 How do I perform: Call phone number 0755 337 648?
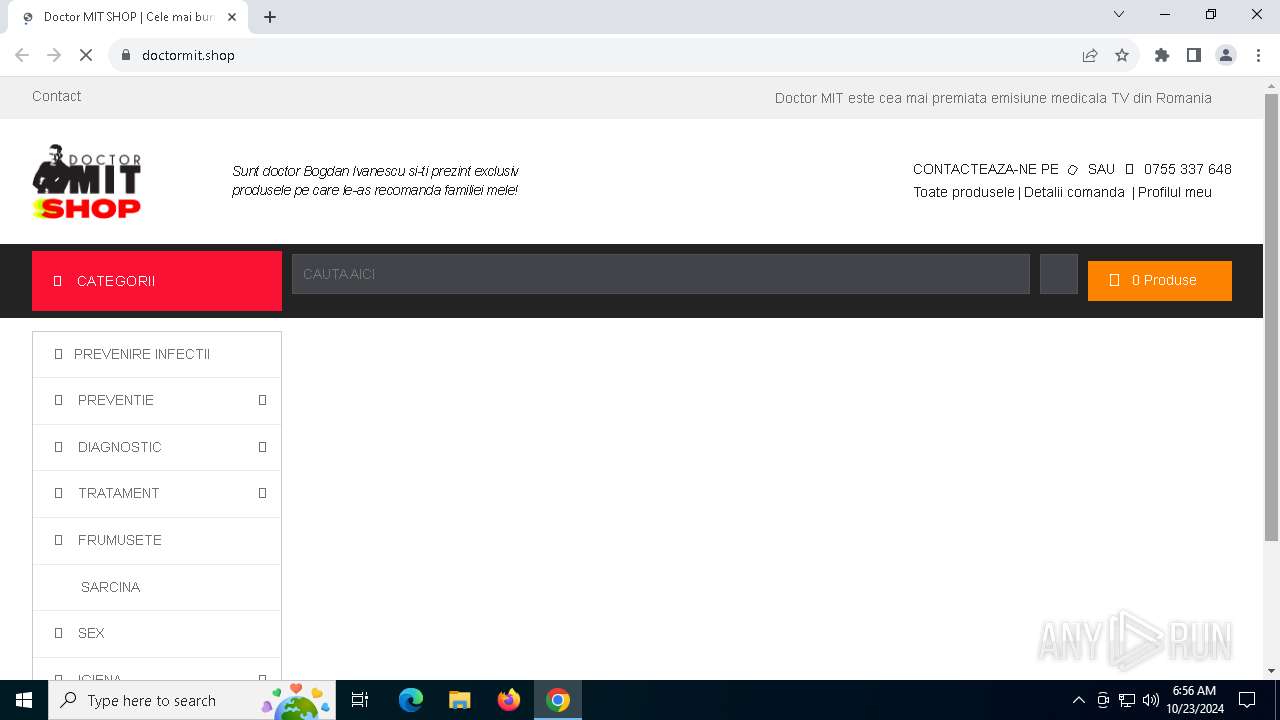1188,169
